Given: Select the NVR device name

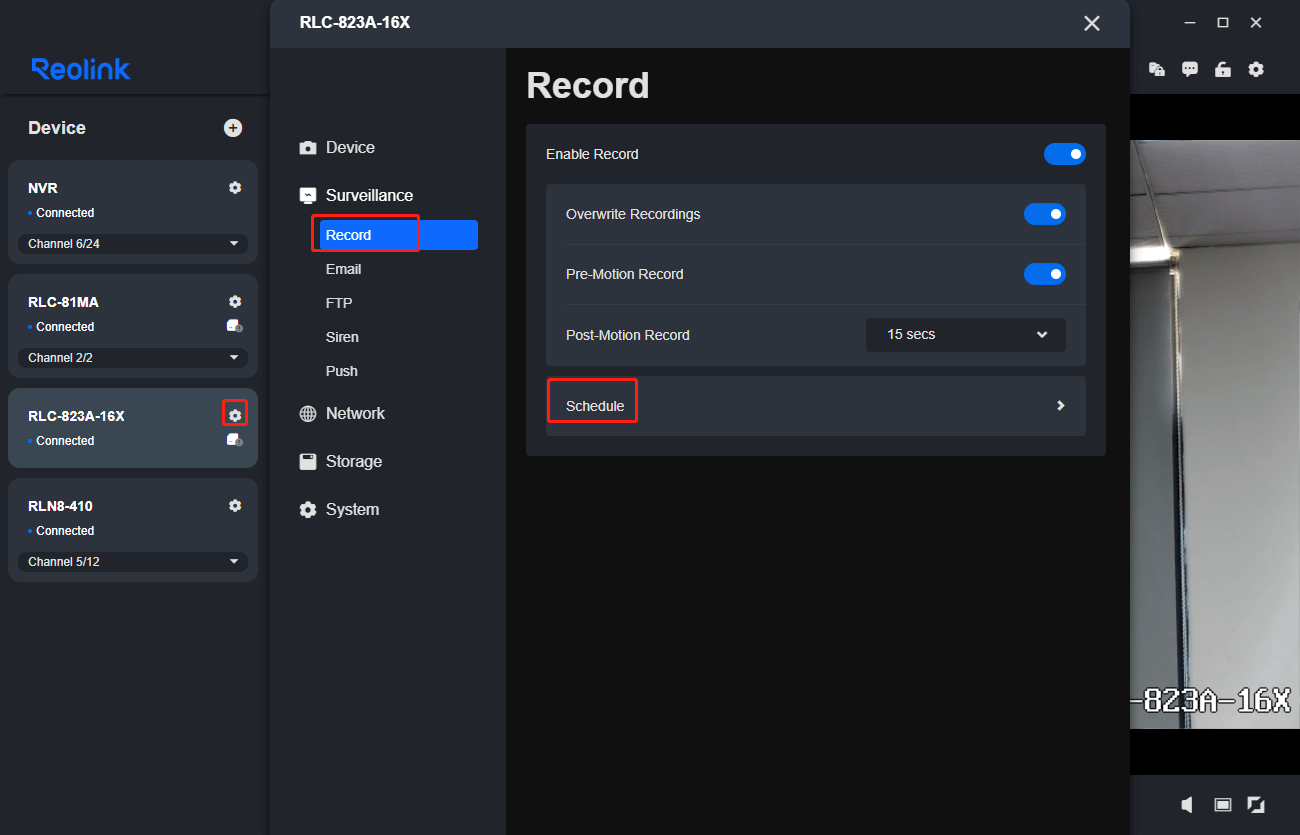Looking at the screenshot, I should coord(43,188).
